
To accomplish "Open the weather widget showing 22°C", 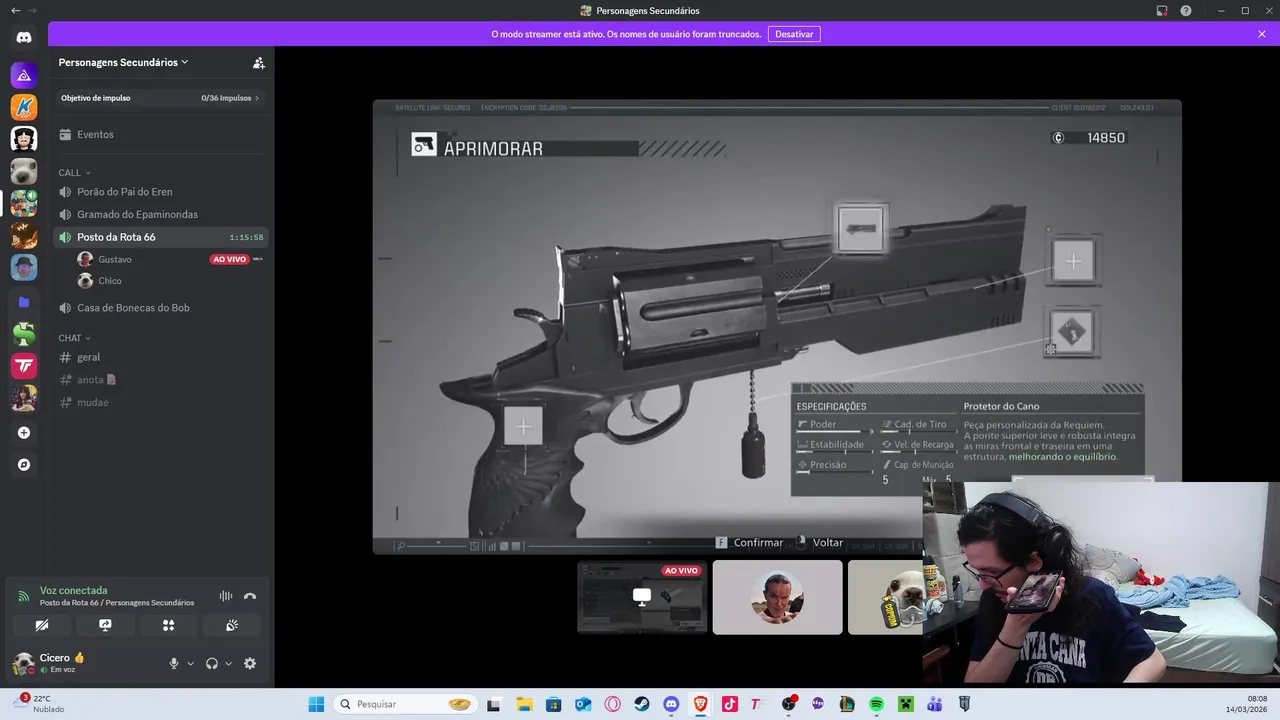I will 40,704.
